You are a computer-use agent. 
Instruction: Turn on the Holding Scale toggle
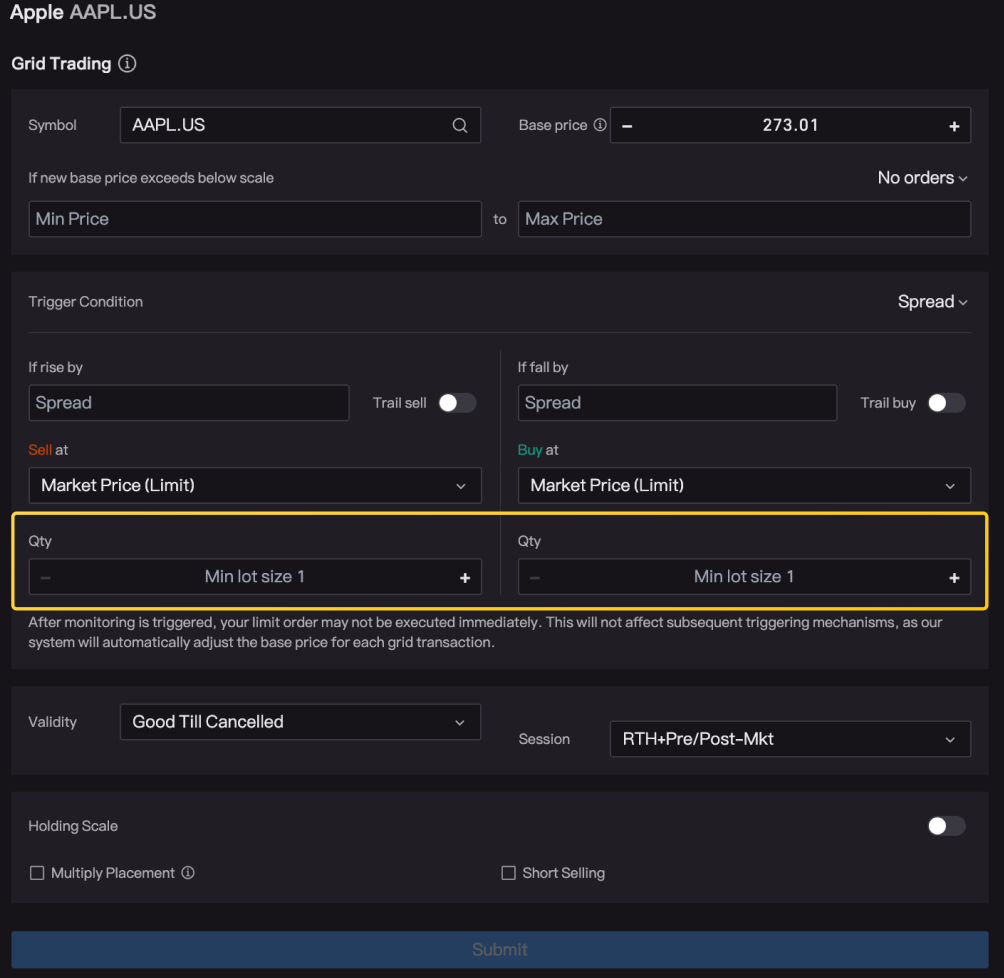(x=946, y=826)
